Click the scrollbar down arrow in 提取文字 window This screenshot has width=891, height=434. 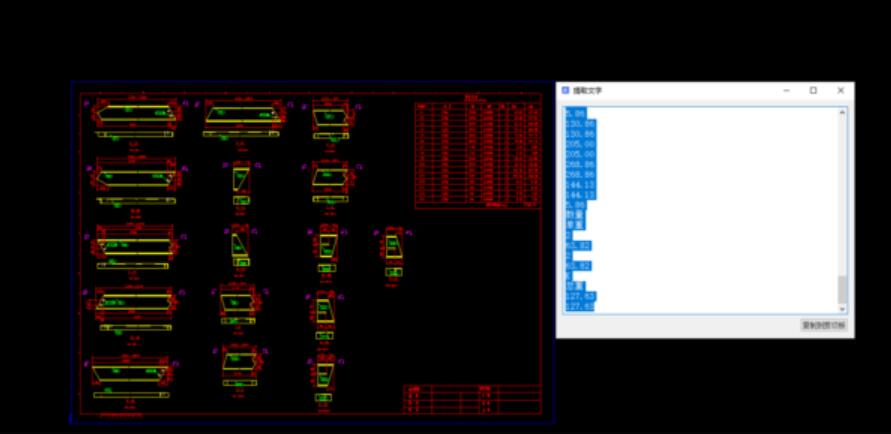click(x=842, y=309)
